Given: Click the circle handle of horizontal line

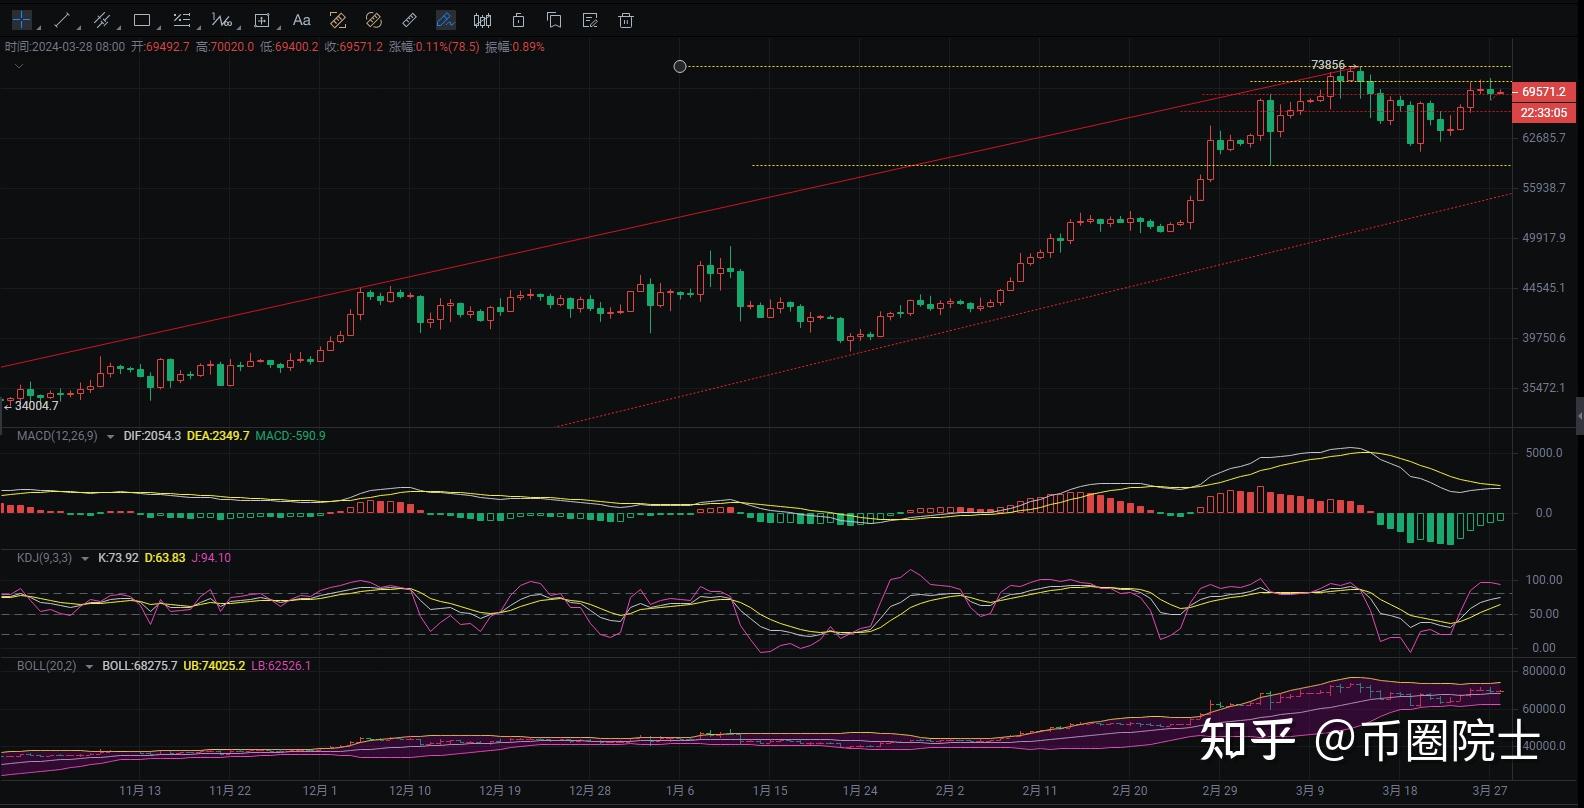Looking at the screenshot, I should [680, 66].
